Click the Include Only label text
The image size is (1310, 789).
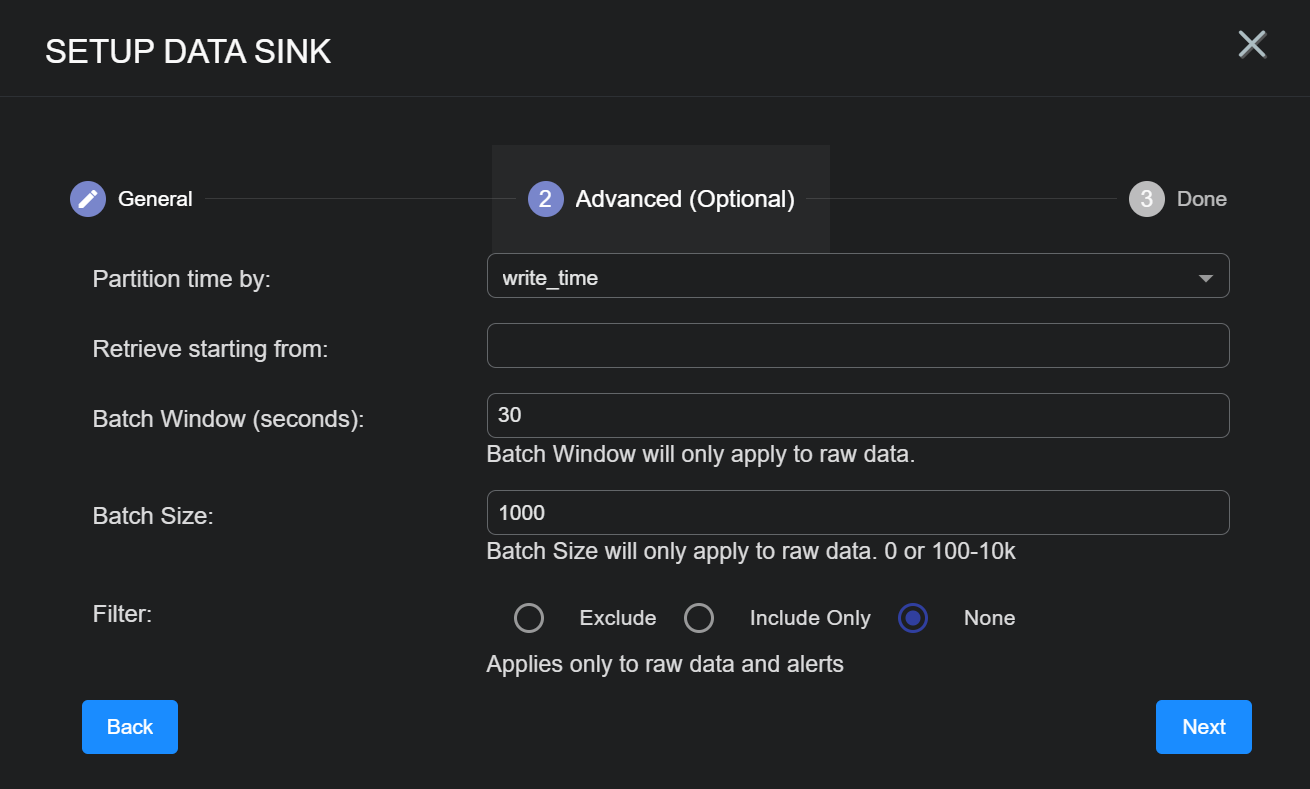tap(810, 618)
